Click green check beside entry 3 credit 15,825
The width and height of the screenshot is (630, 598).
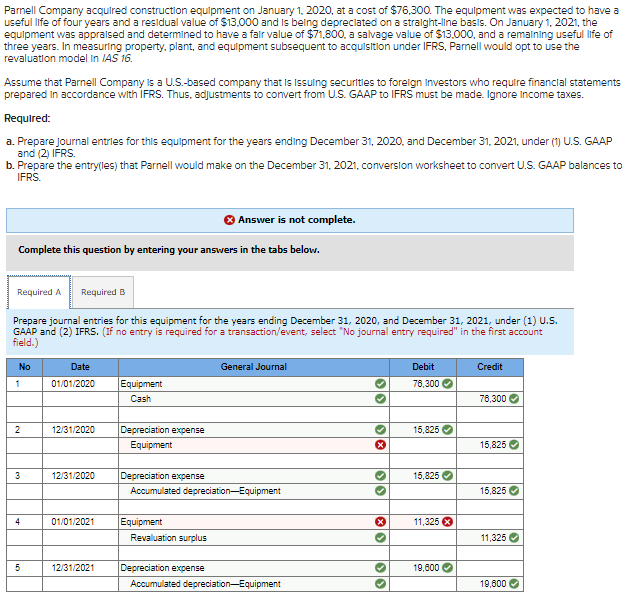point(514,491)
